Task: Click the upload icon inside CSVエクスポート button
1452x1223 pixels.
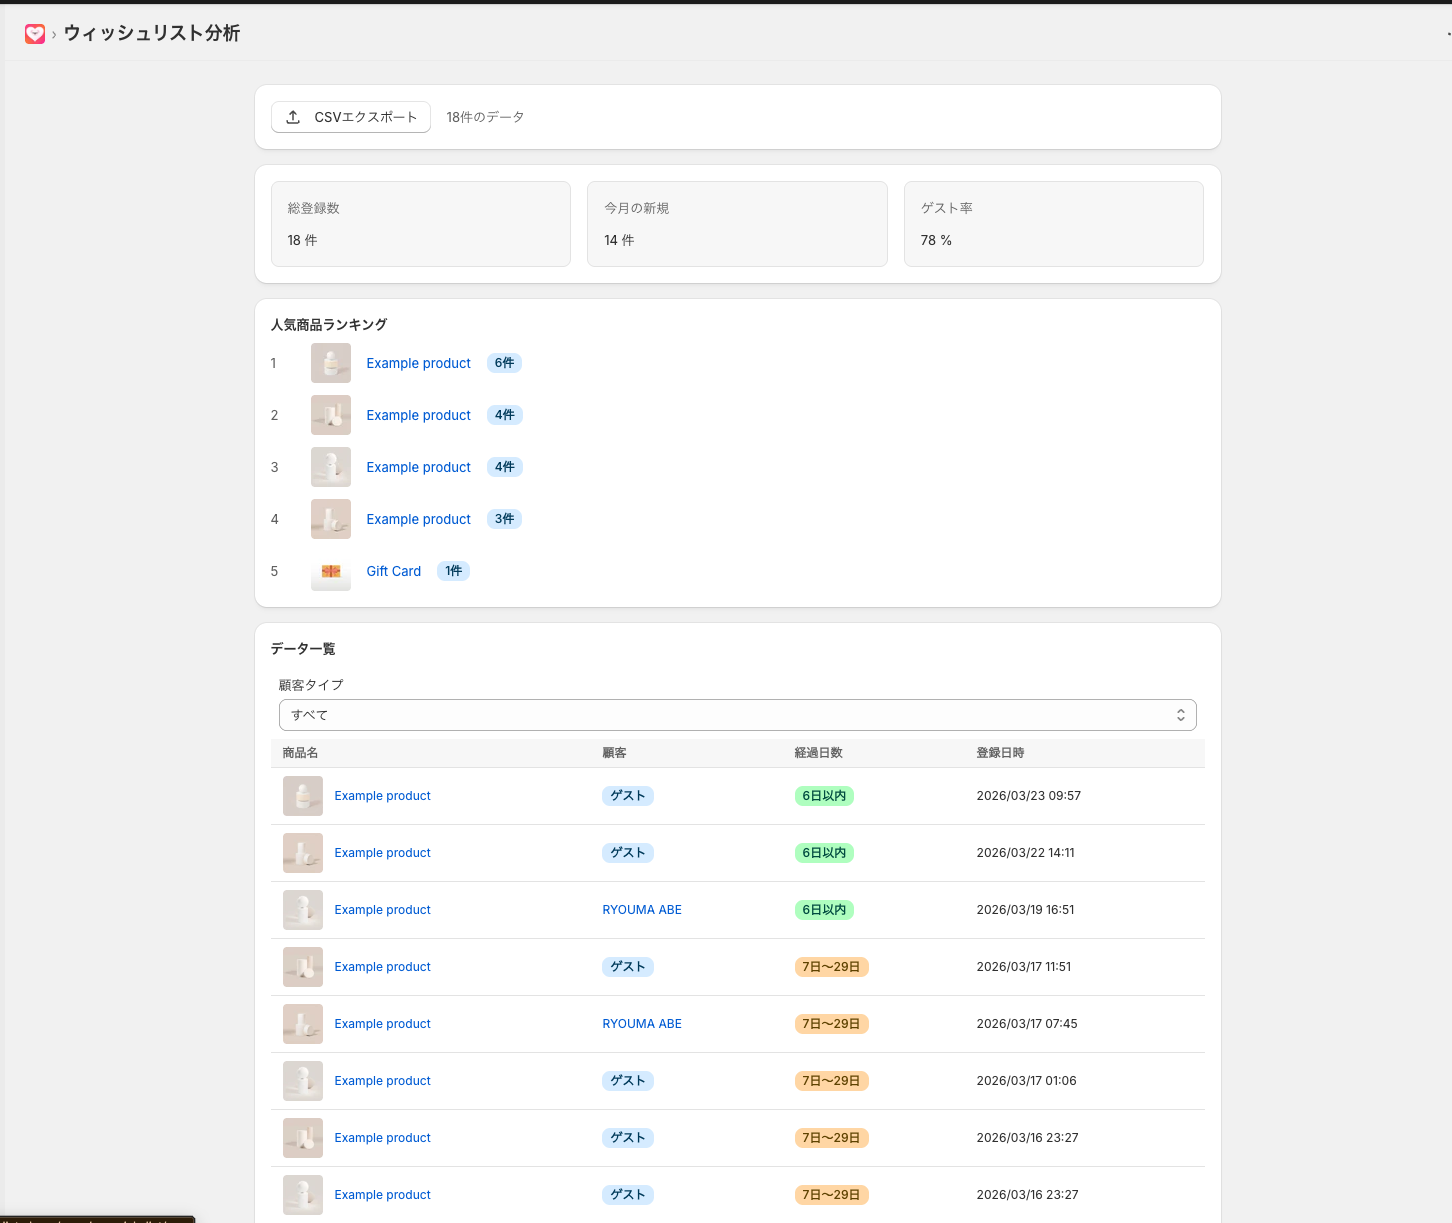Action: point(293,117)
